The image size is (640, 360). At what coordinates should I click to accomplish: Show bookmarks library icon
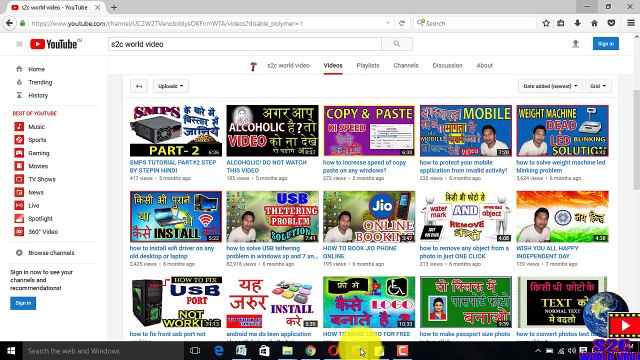[561, 23]
